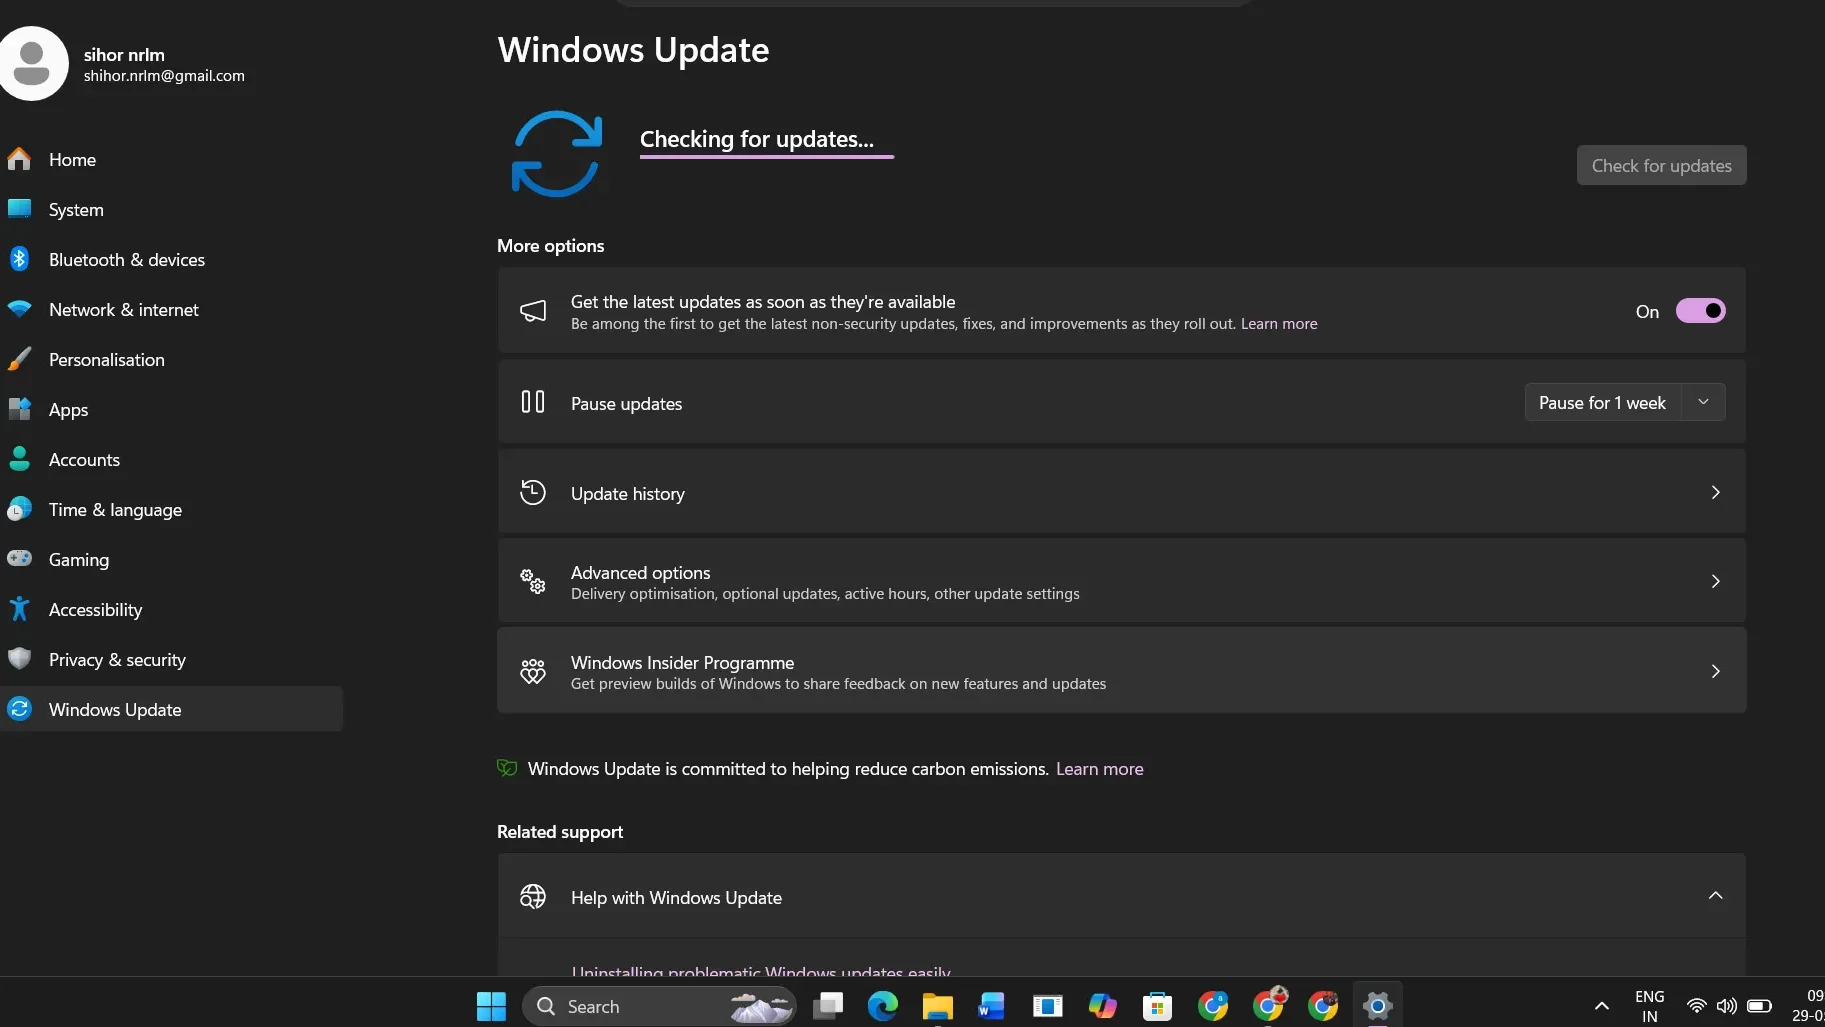
Task: Click the Update history clock icon
Action: pos(533,492)
